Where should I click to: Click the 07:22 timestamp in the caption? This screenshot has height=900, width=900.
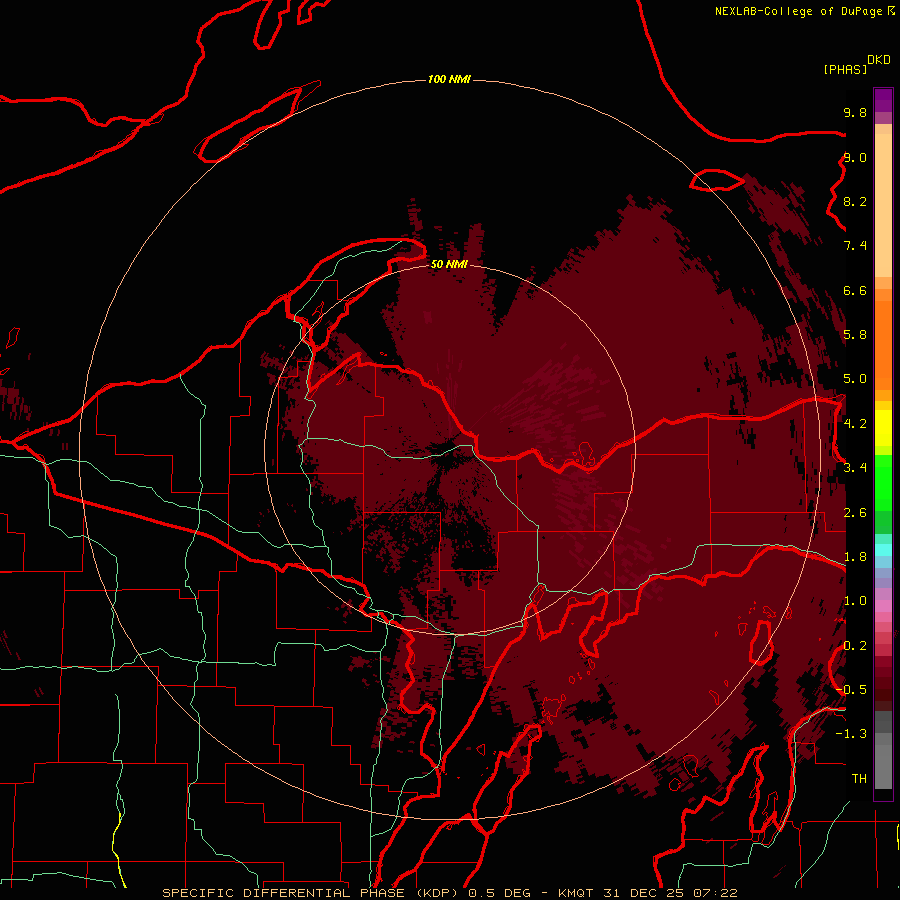pyautogui.click(x=715, y=893)
